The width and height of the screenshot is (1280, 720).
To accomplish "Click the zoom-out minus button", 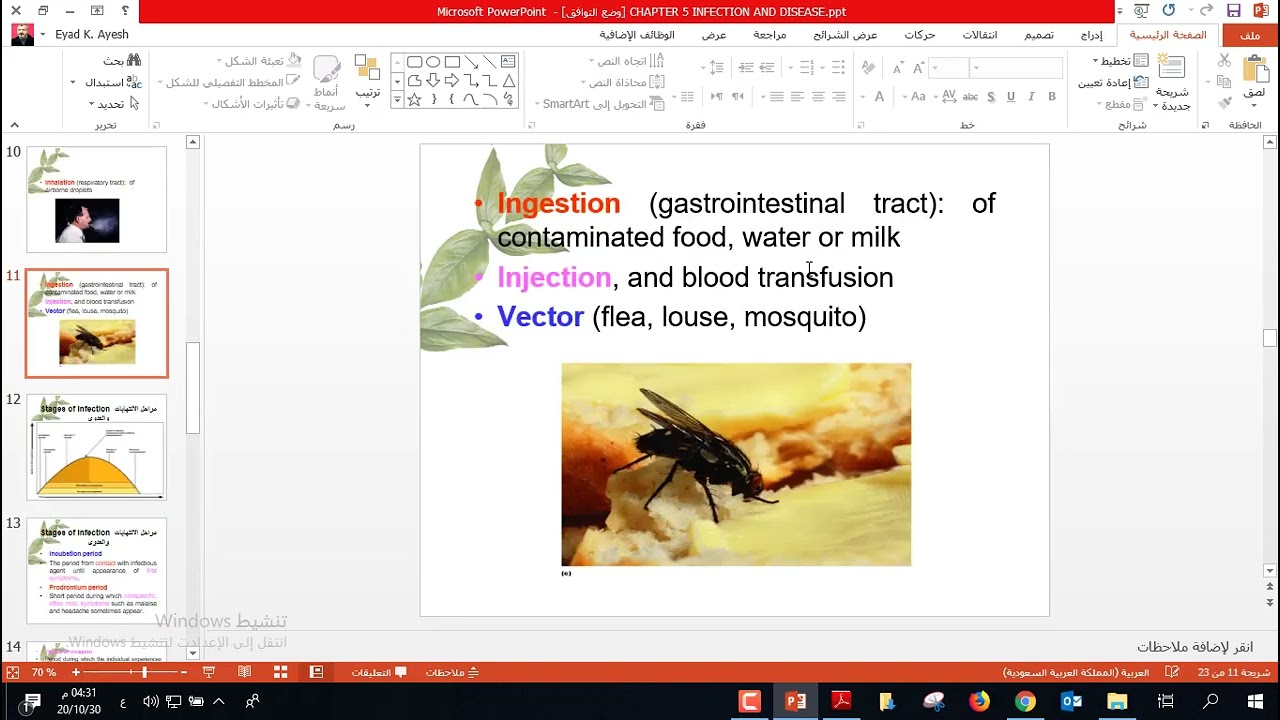I will 184,672.
